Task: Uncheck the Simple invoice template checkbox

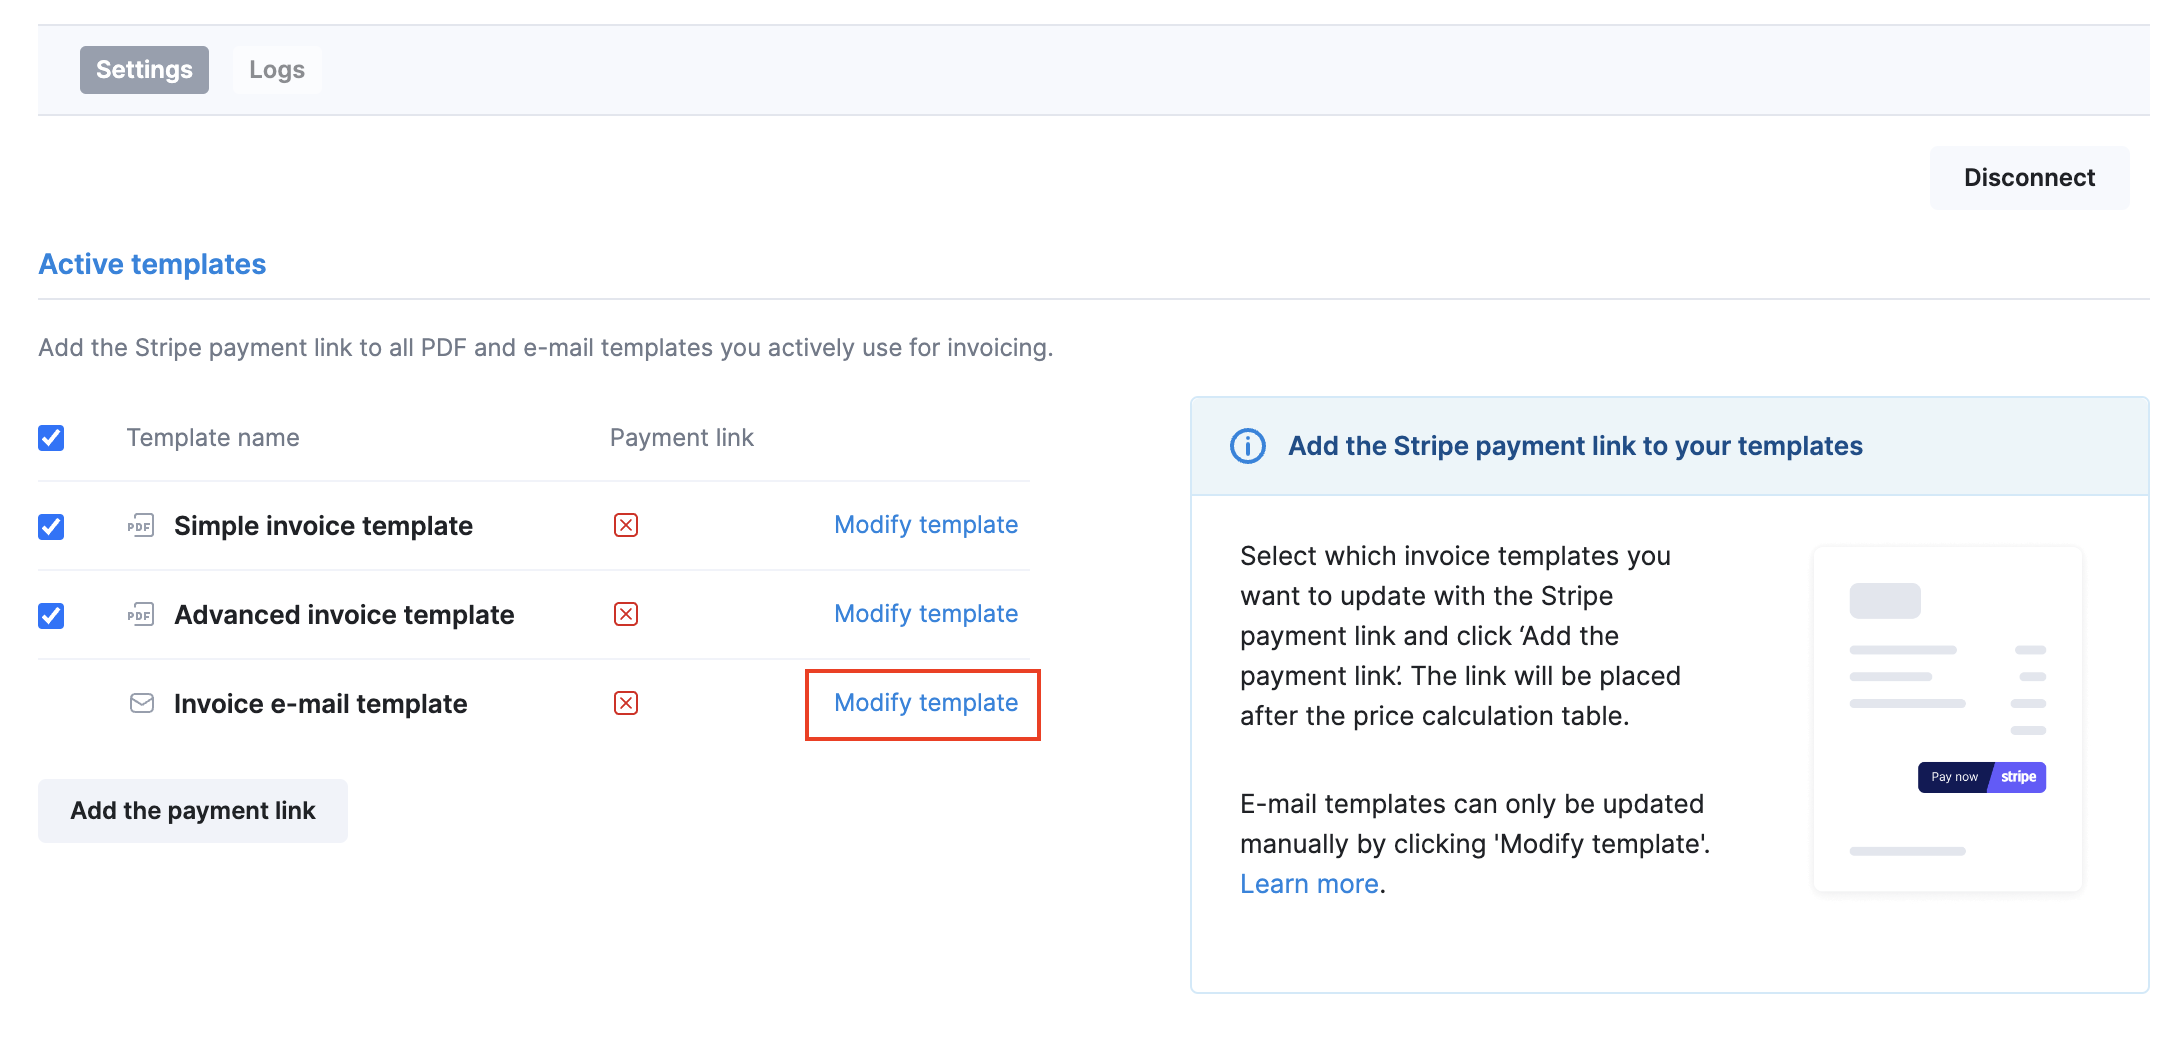Action: 51,527
